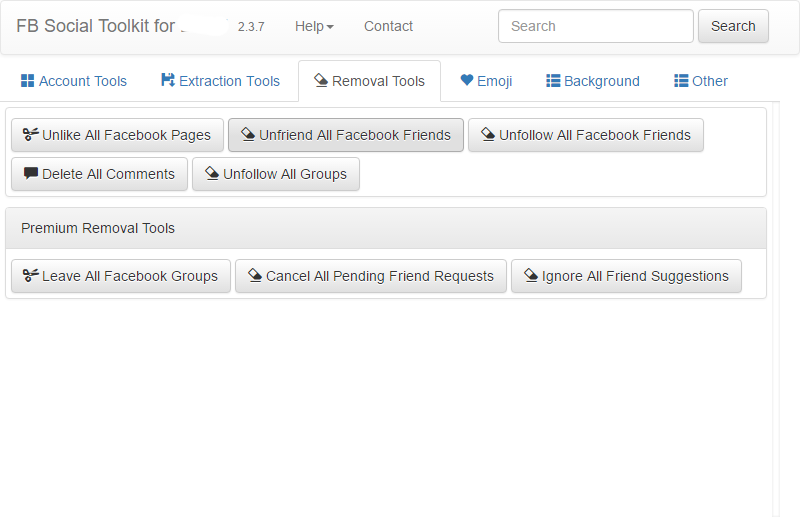
Task: Click the eraser icon on Cancel All Pending Friend Requests
Action: coord(255,276)
